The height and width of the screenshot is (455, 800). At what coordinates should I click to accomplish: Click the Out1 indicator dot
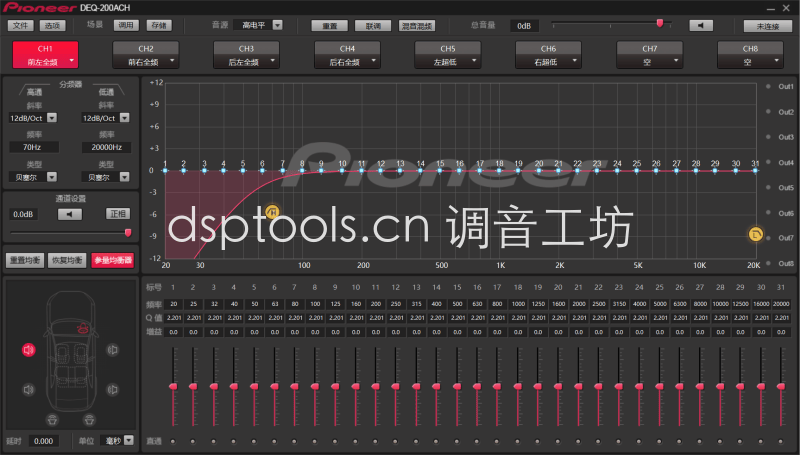point(768,87)
